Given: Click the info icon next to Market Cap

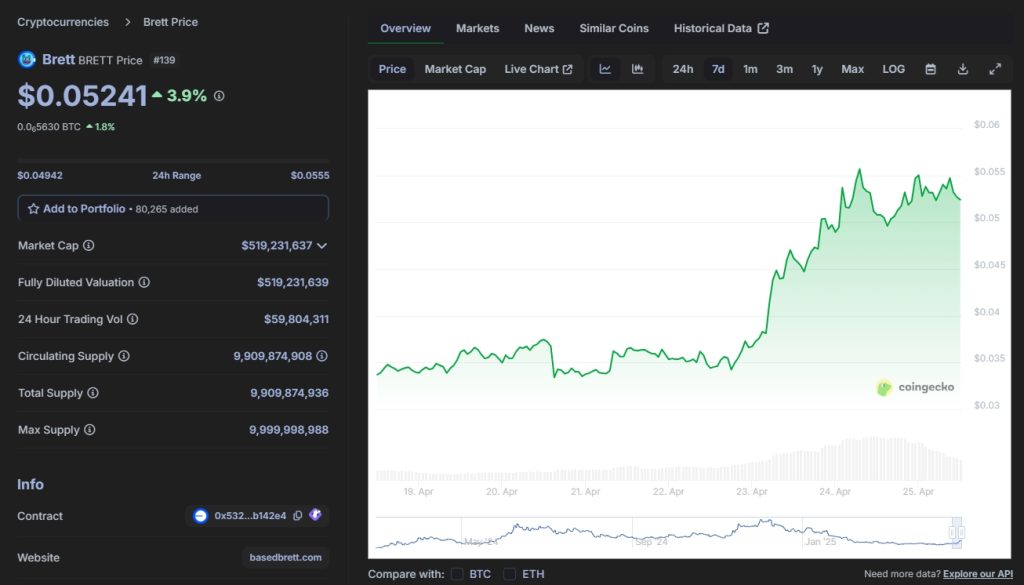Looking at the screenshot, I should (x=89, y=245).
